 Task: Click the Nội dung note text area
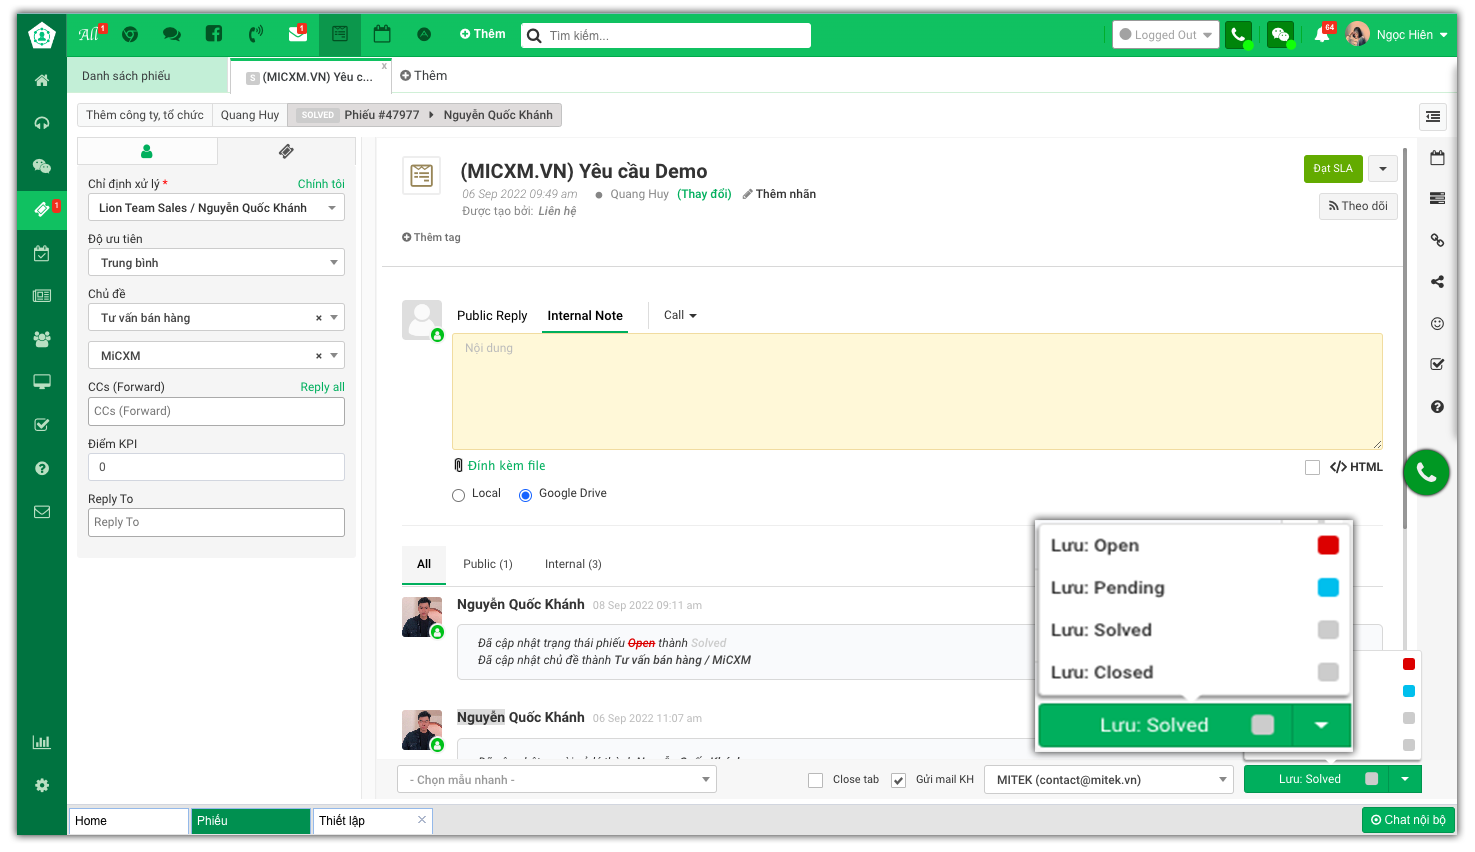[916, 391]
